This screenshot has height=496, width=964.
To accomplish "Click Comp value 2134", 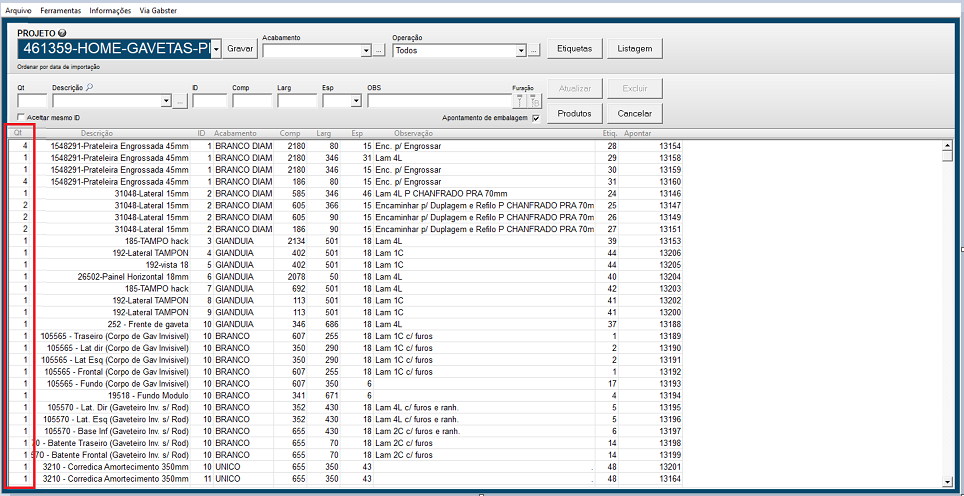I will [x=296, y=242].
